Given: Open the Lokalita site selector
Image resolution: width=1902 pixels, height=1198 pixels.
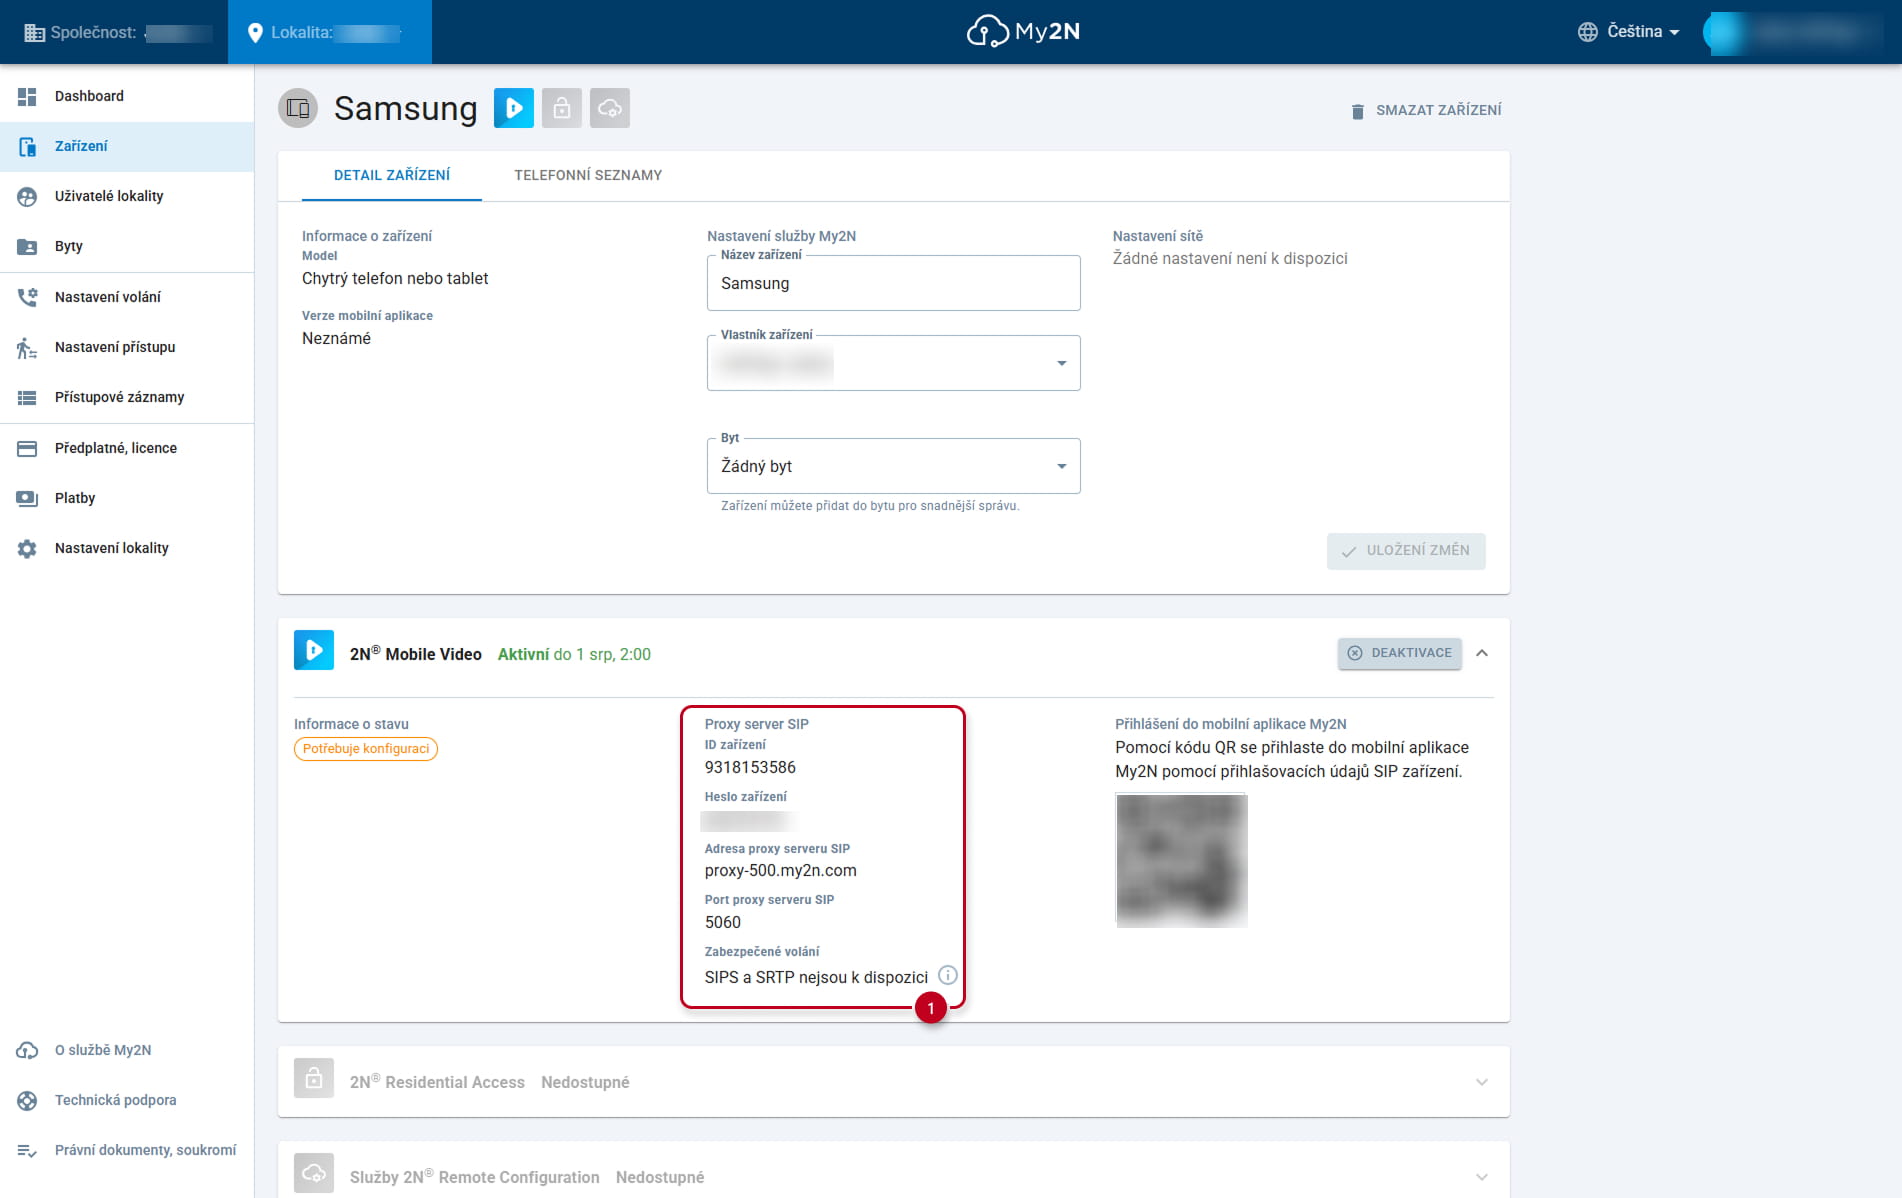Looking at the screenshot, I should point(330,32).
